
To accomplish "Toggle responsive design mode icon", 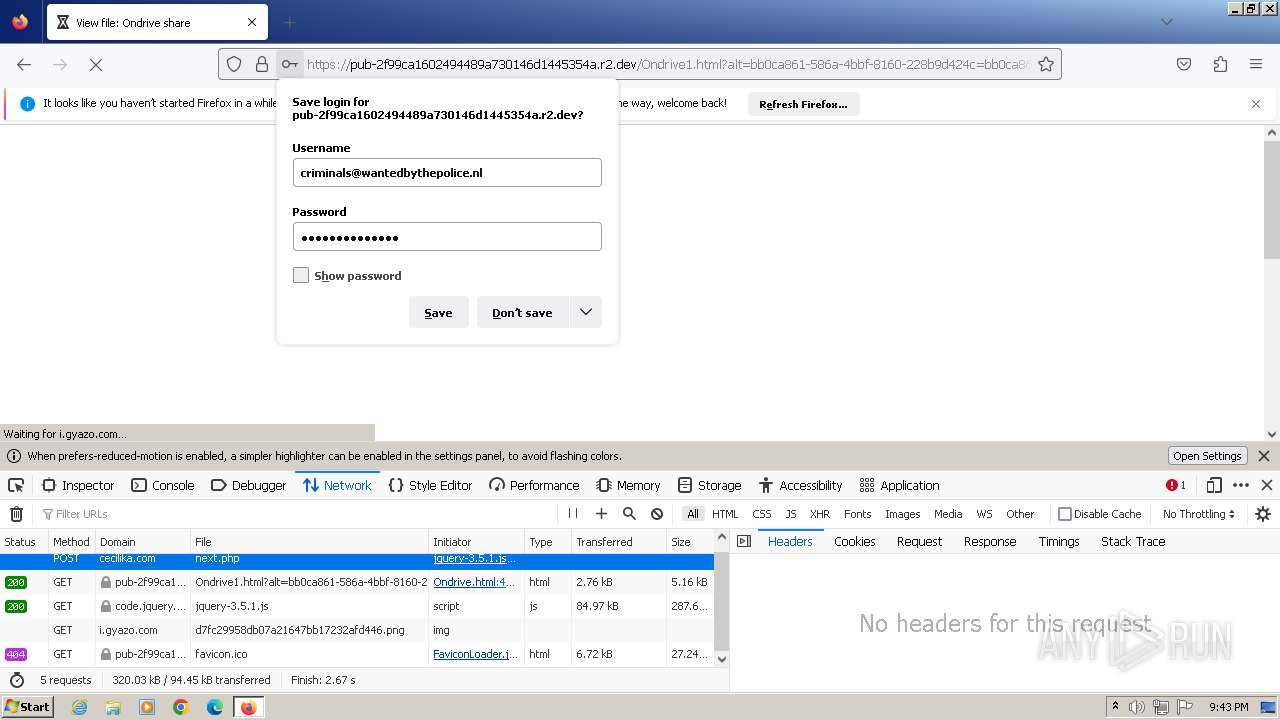I will 1214,485.
